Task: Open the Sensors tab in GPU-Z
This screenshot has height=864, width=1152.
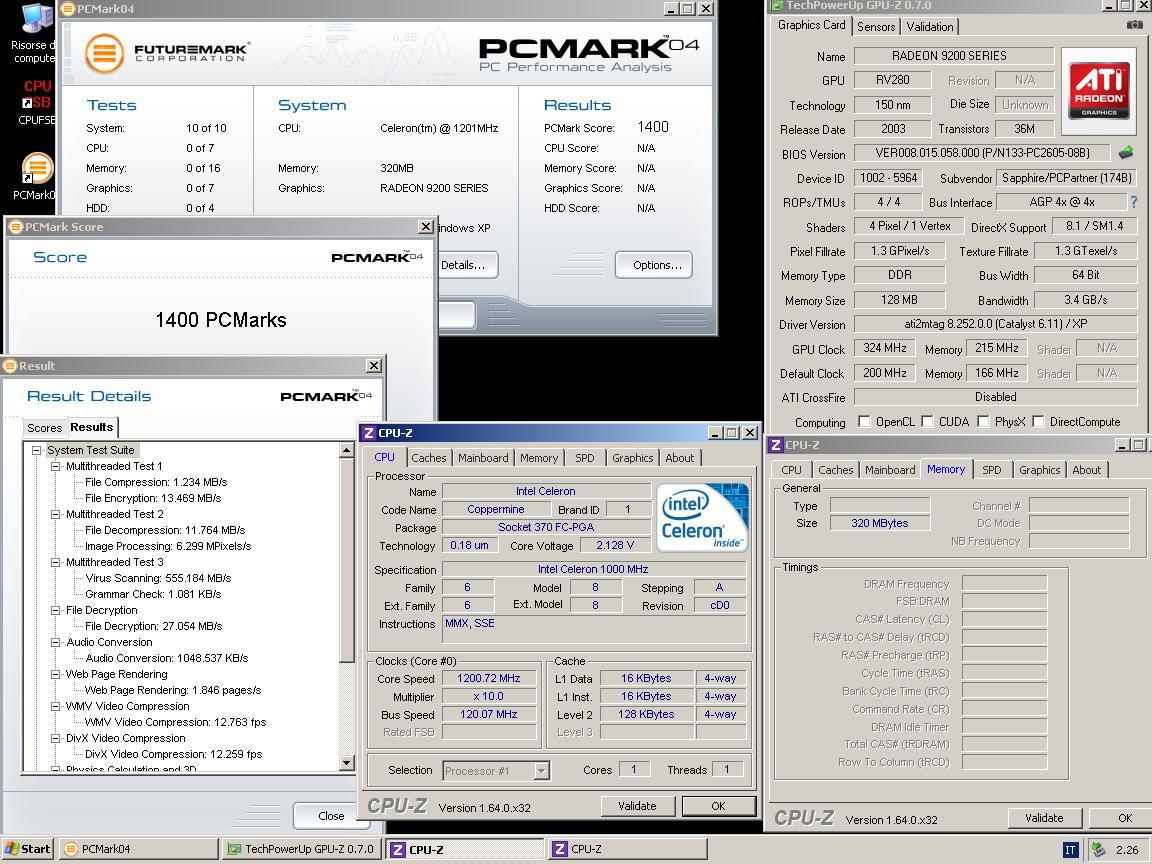Action: point(876,26)
